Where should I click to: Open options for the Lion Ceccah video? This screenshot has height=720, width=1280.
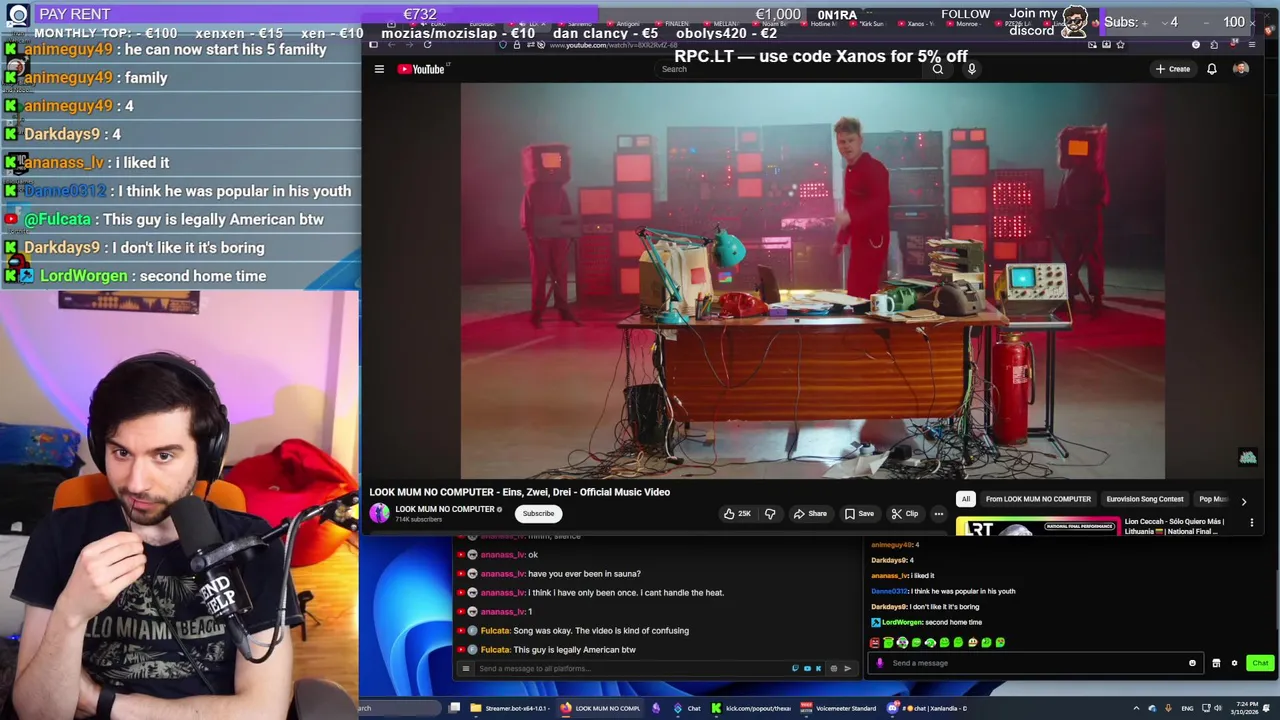(1251, 522)
